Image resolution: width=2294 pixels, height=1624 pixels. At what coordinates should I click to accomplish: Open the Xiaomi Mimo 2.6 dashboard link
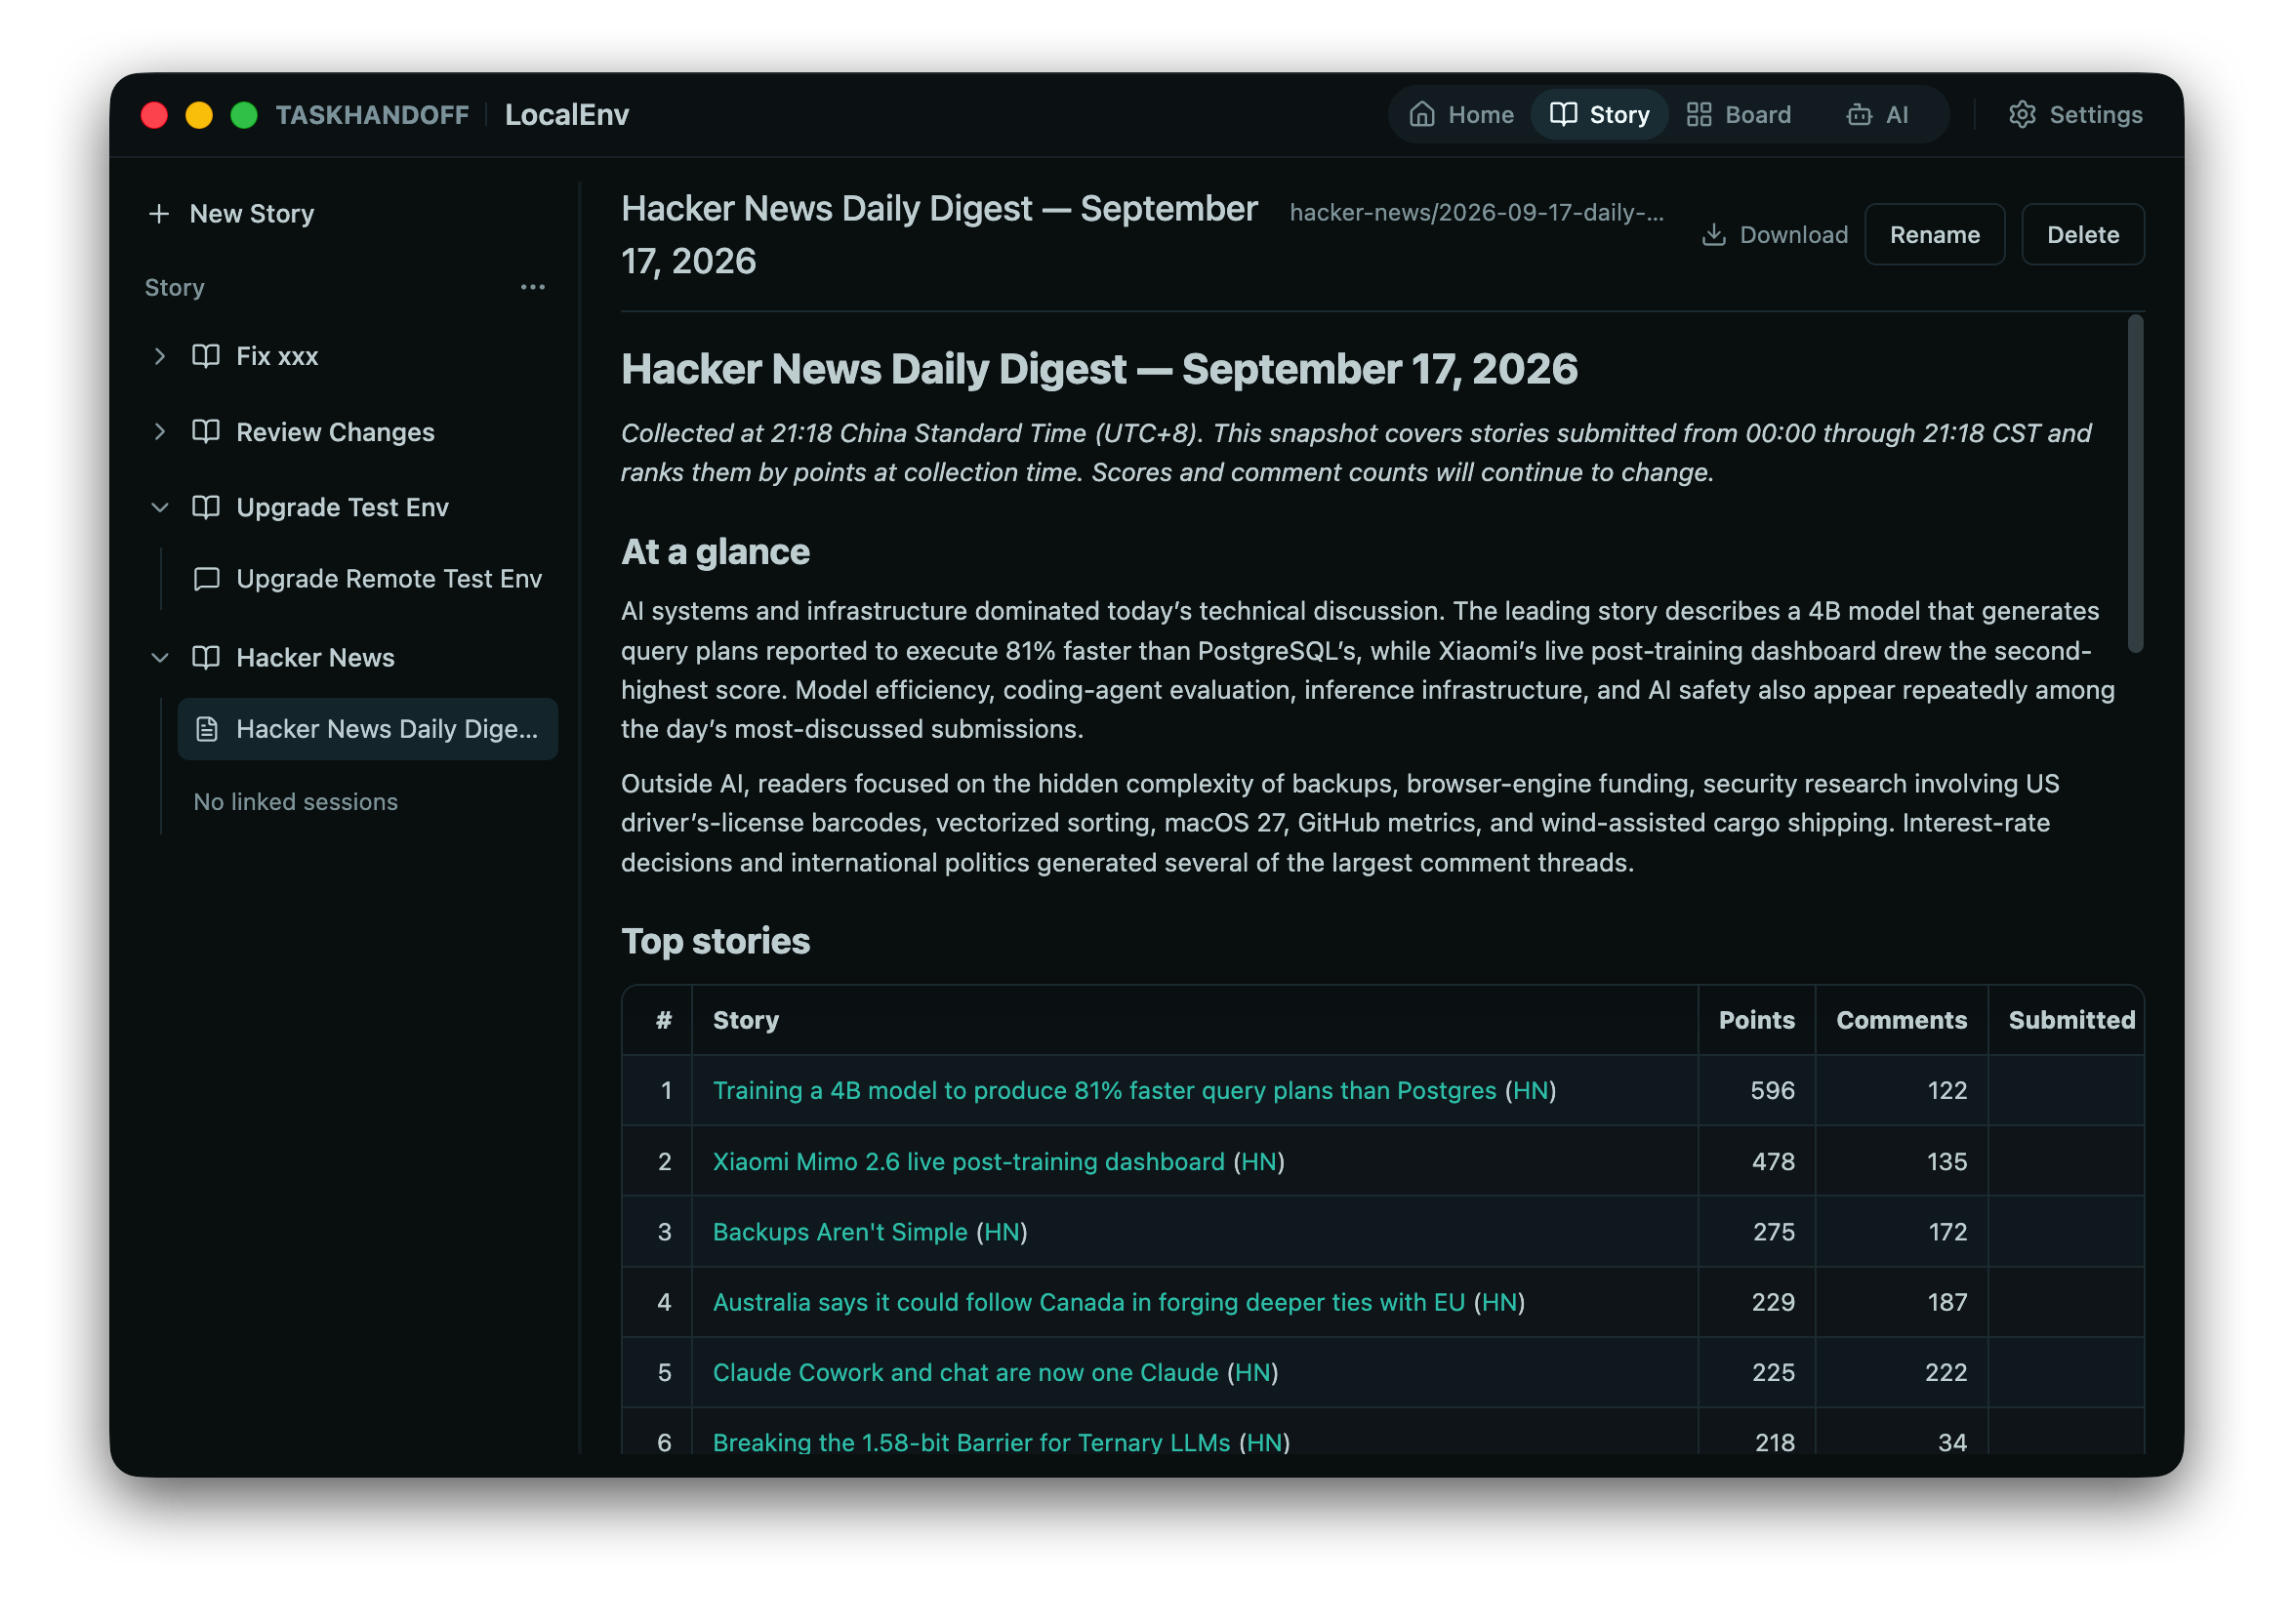click(x=968, y=1162)
